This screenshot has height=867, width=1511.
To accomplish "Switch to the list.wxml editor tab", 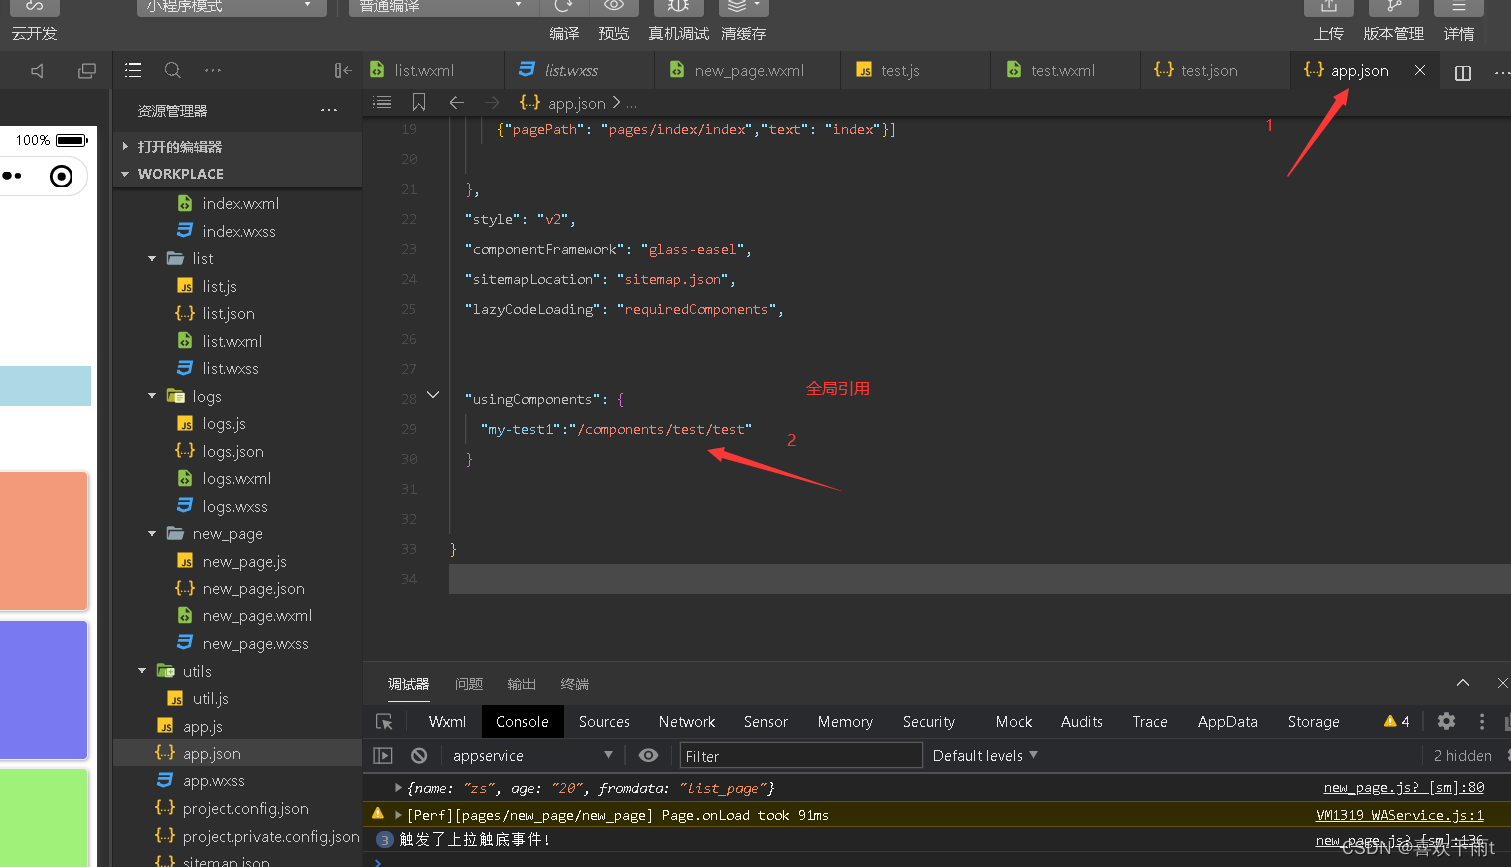I will [x=432, y=70].
